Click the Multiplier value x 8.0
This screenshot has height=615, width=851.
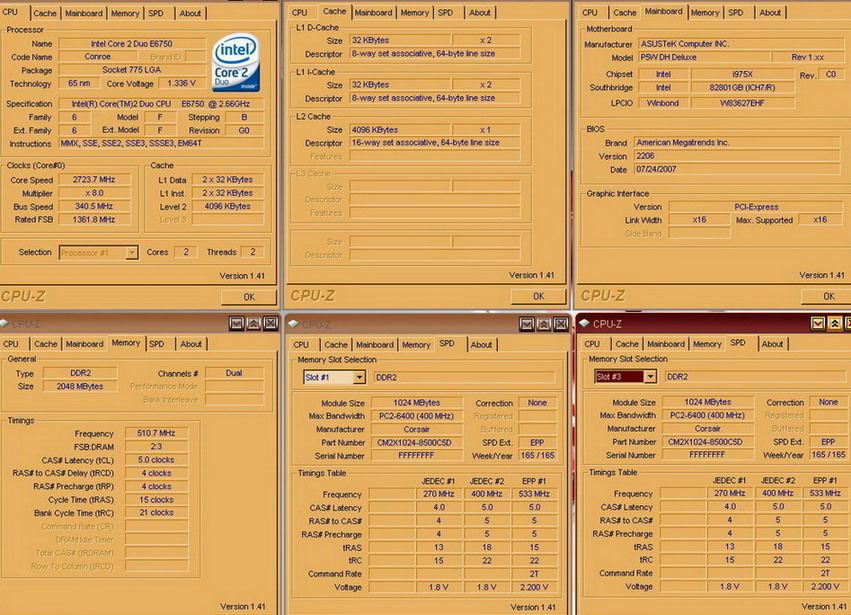click(x=94, y=193)
